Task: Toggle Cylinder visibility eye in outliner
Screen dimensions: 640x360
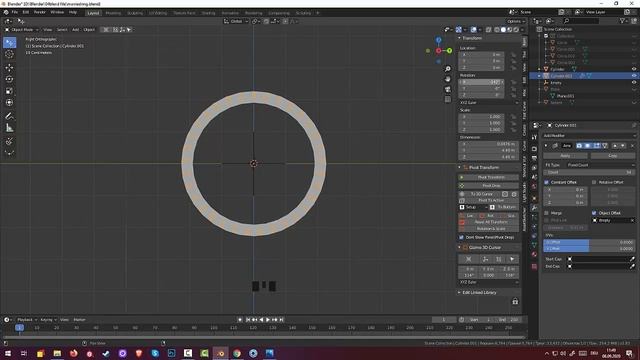Action: coord(634,69)
